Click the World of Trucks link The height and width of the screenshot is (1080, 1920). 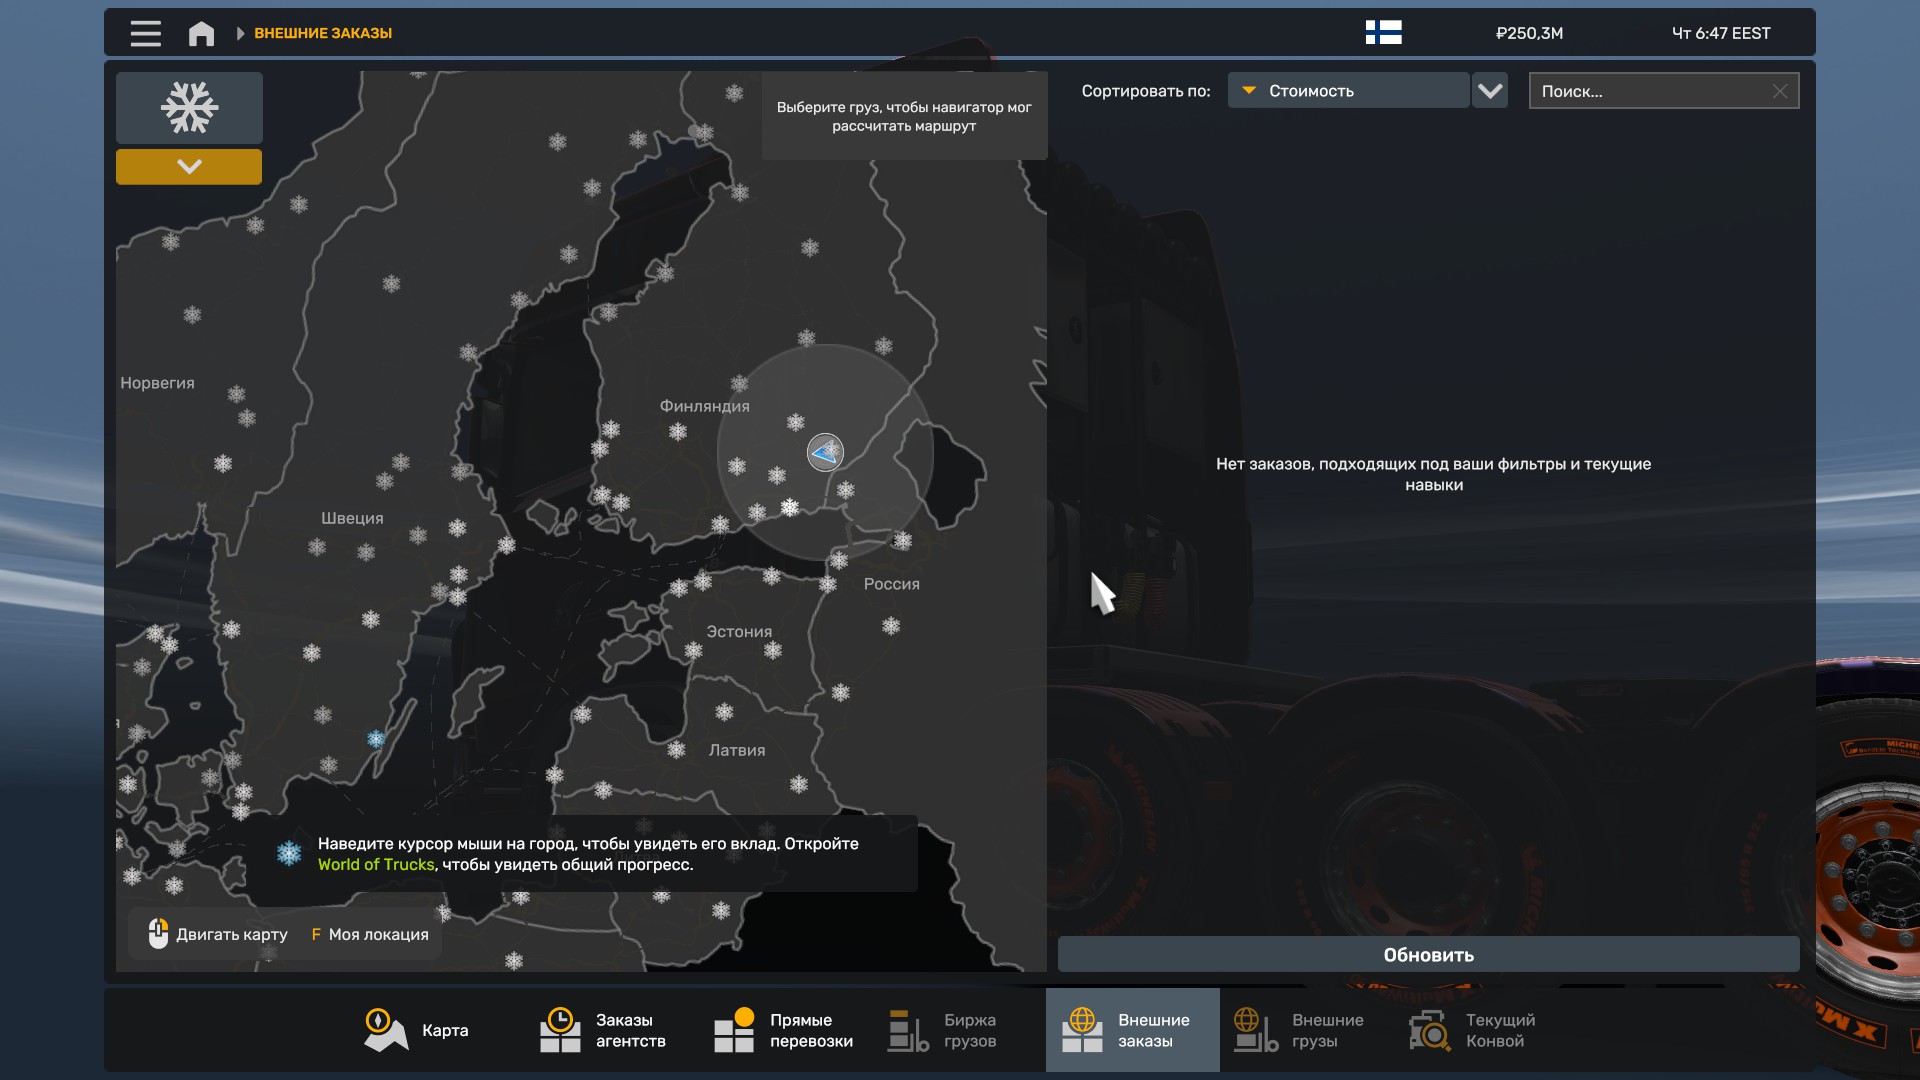[x=376, y=865]
